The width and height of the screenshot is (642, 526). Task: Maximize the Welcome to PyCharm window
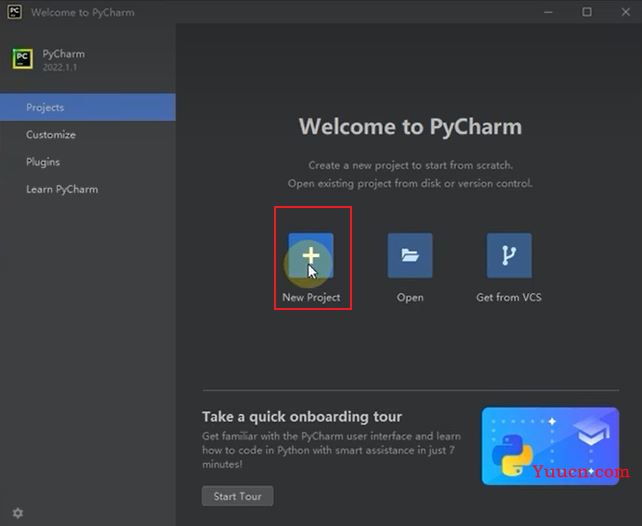coord(587,12)
